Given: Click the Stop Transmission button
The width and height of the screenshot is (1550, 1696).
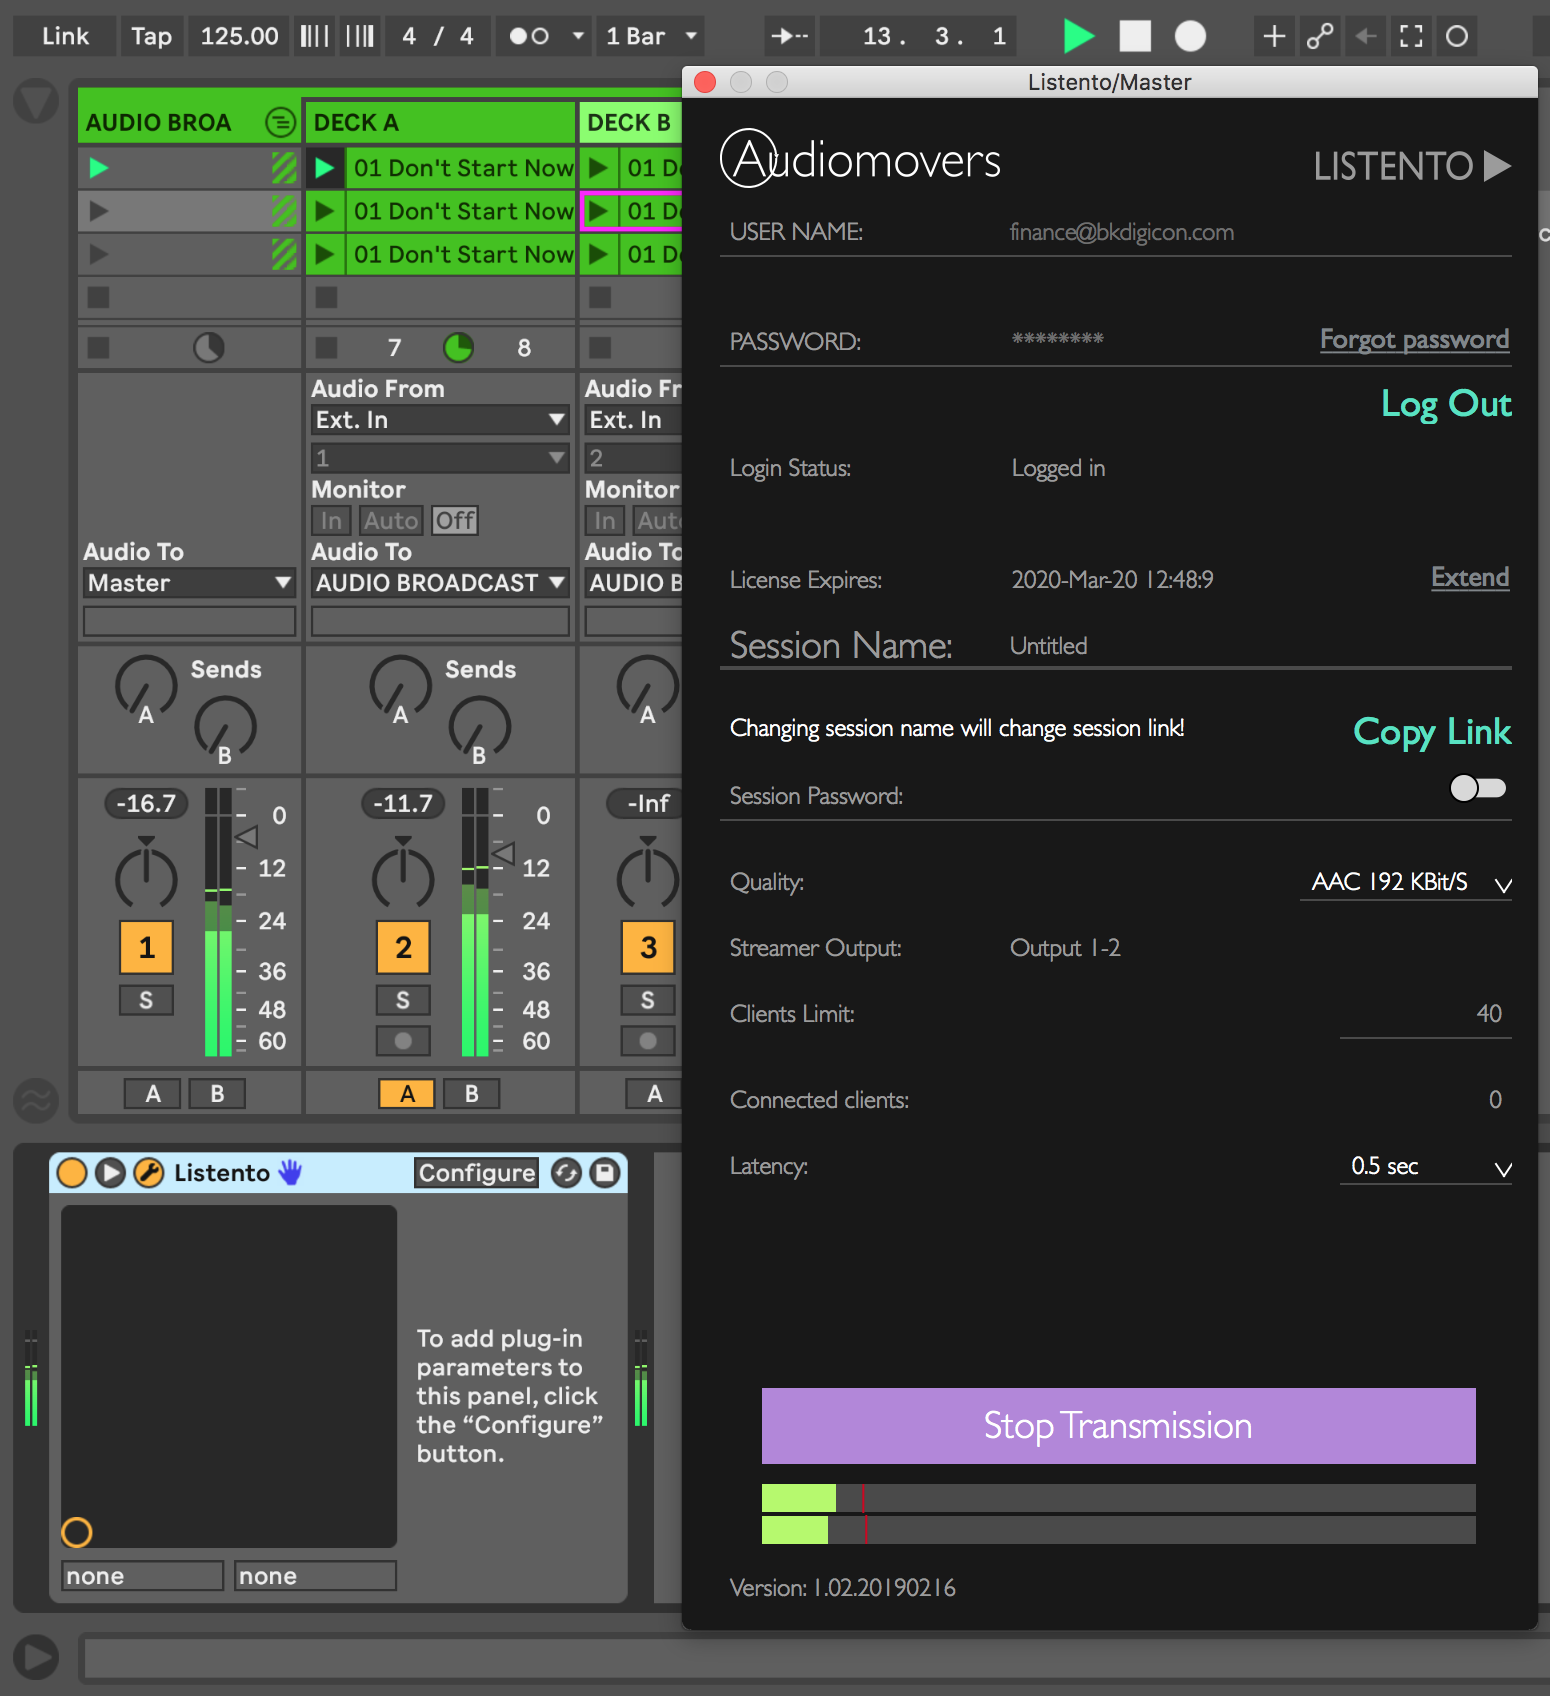Looking at the screenshot, I should click(x=1118, y=1426).
